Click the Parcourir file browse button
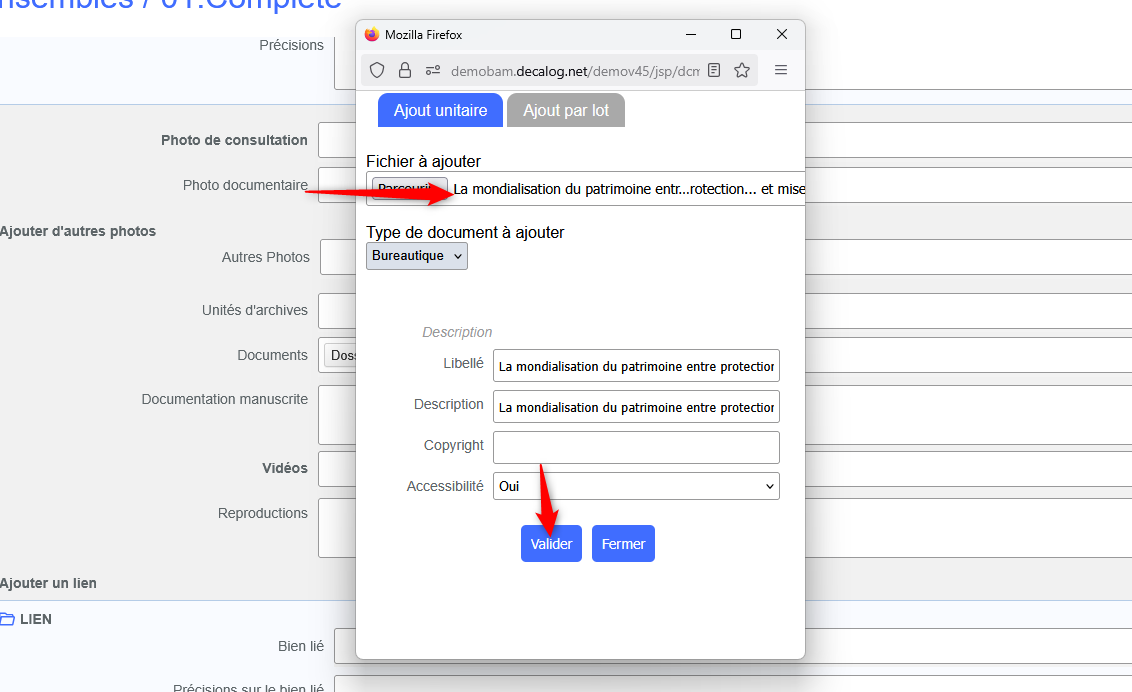1132x692 pixels. tap(409, 189)
